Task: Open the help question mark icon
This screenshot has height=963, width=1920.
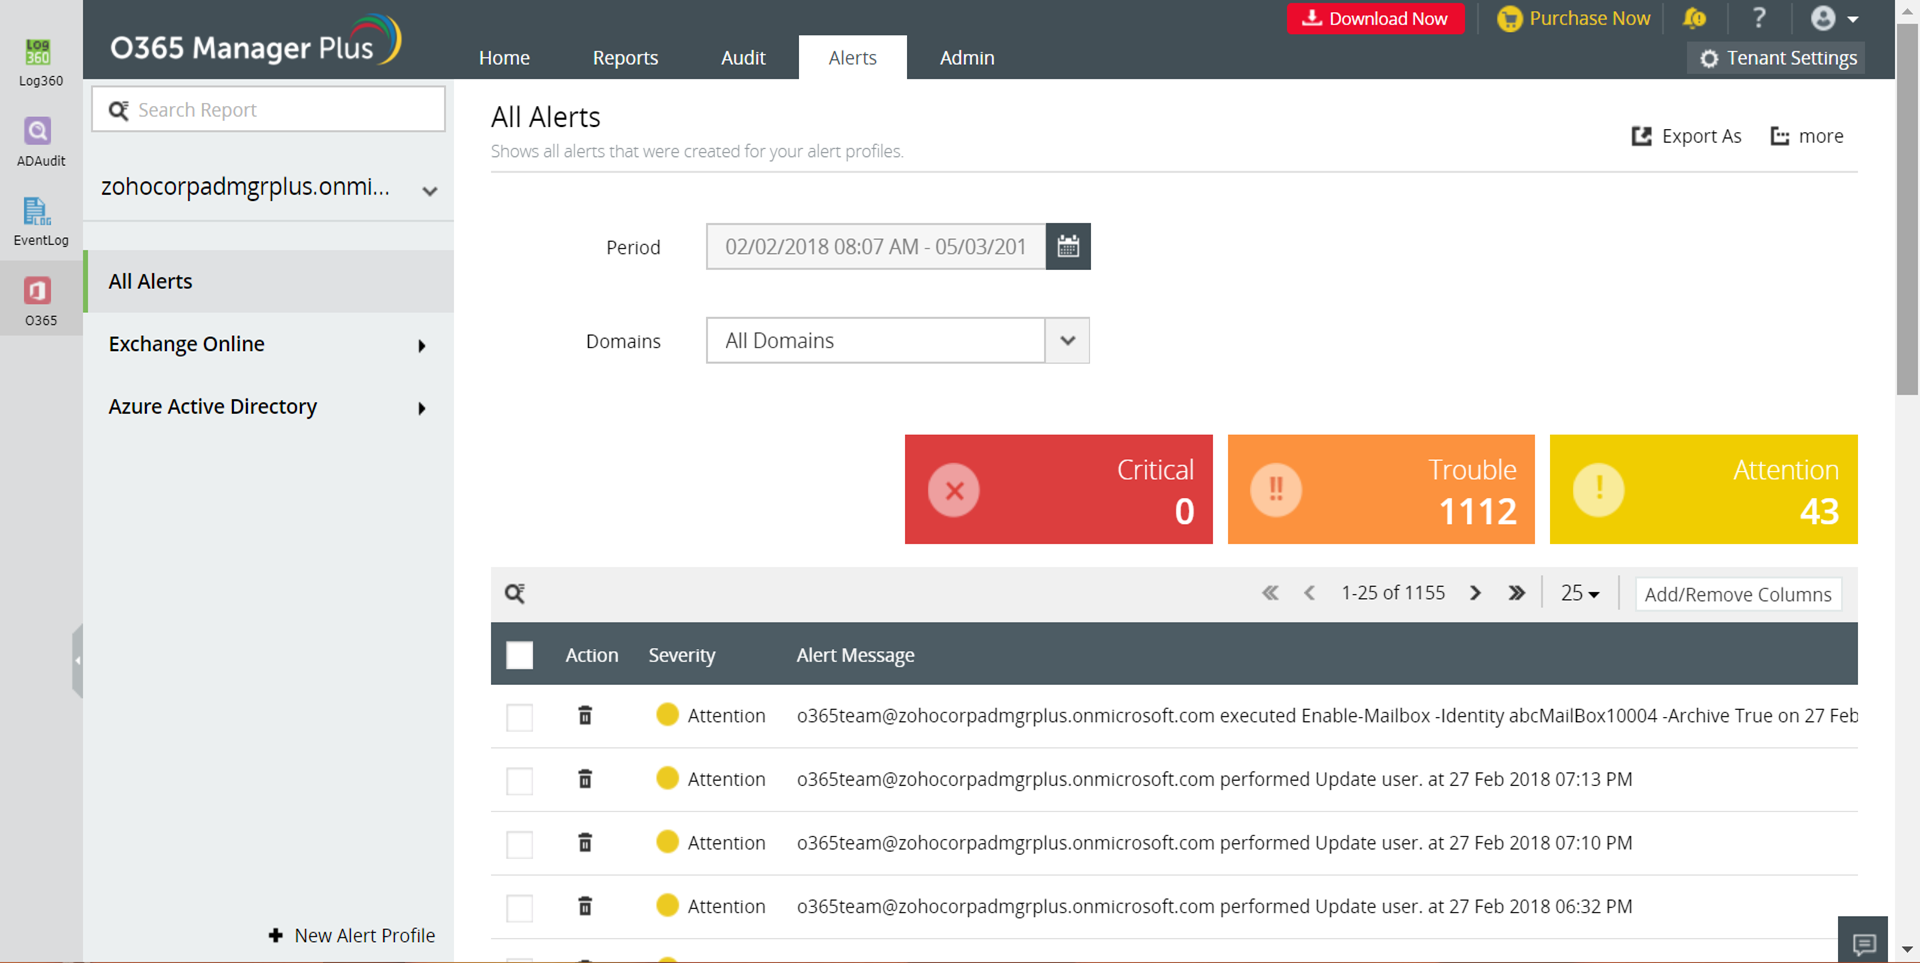Action: click(1759, 18)
